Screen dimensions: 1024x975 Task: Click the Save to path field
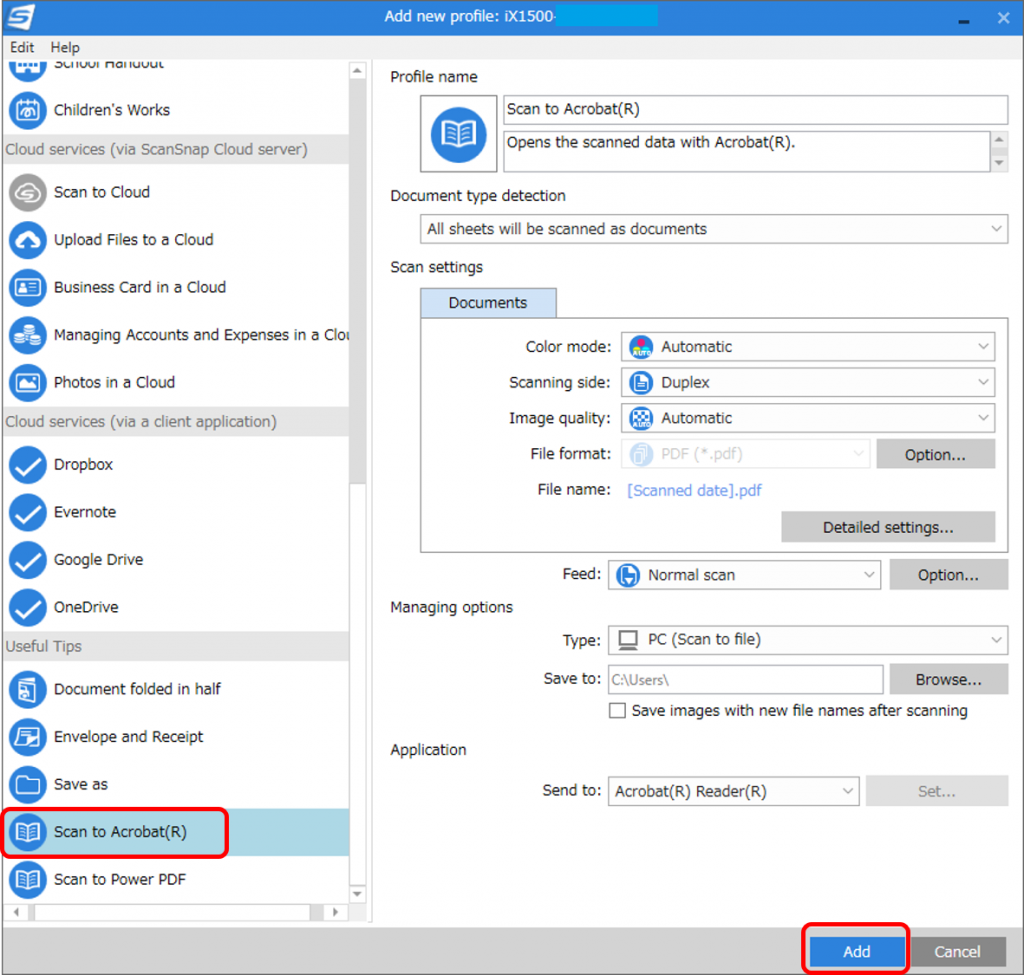tap(745, 680)
